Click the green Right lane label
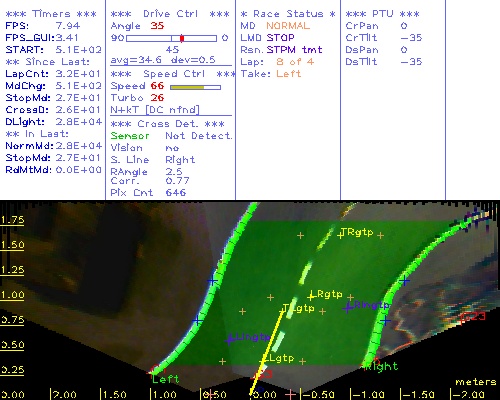Image resolution: width=500 pixels, height=400 pixels. tap(382, 366)
